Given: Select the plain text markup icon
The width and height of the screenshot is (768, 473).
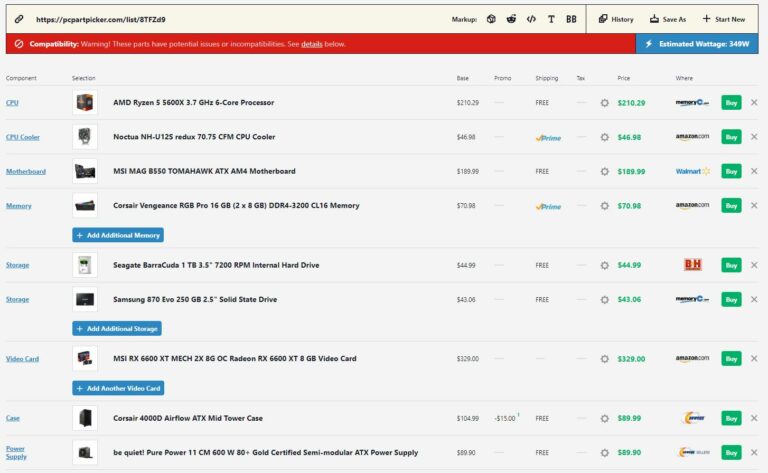Looking at the screenshot, I should click(x=551, y=19).
